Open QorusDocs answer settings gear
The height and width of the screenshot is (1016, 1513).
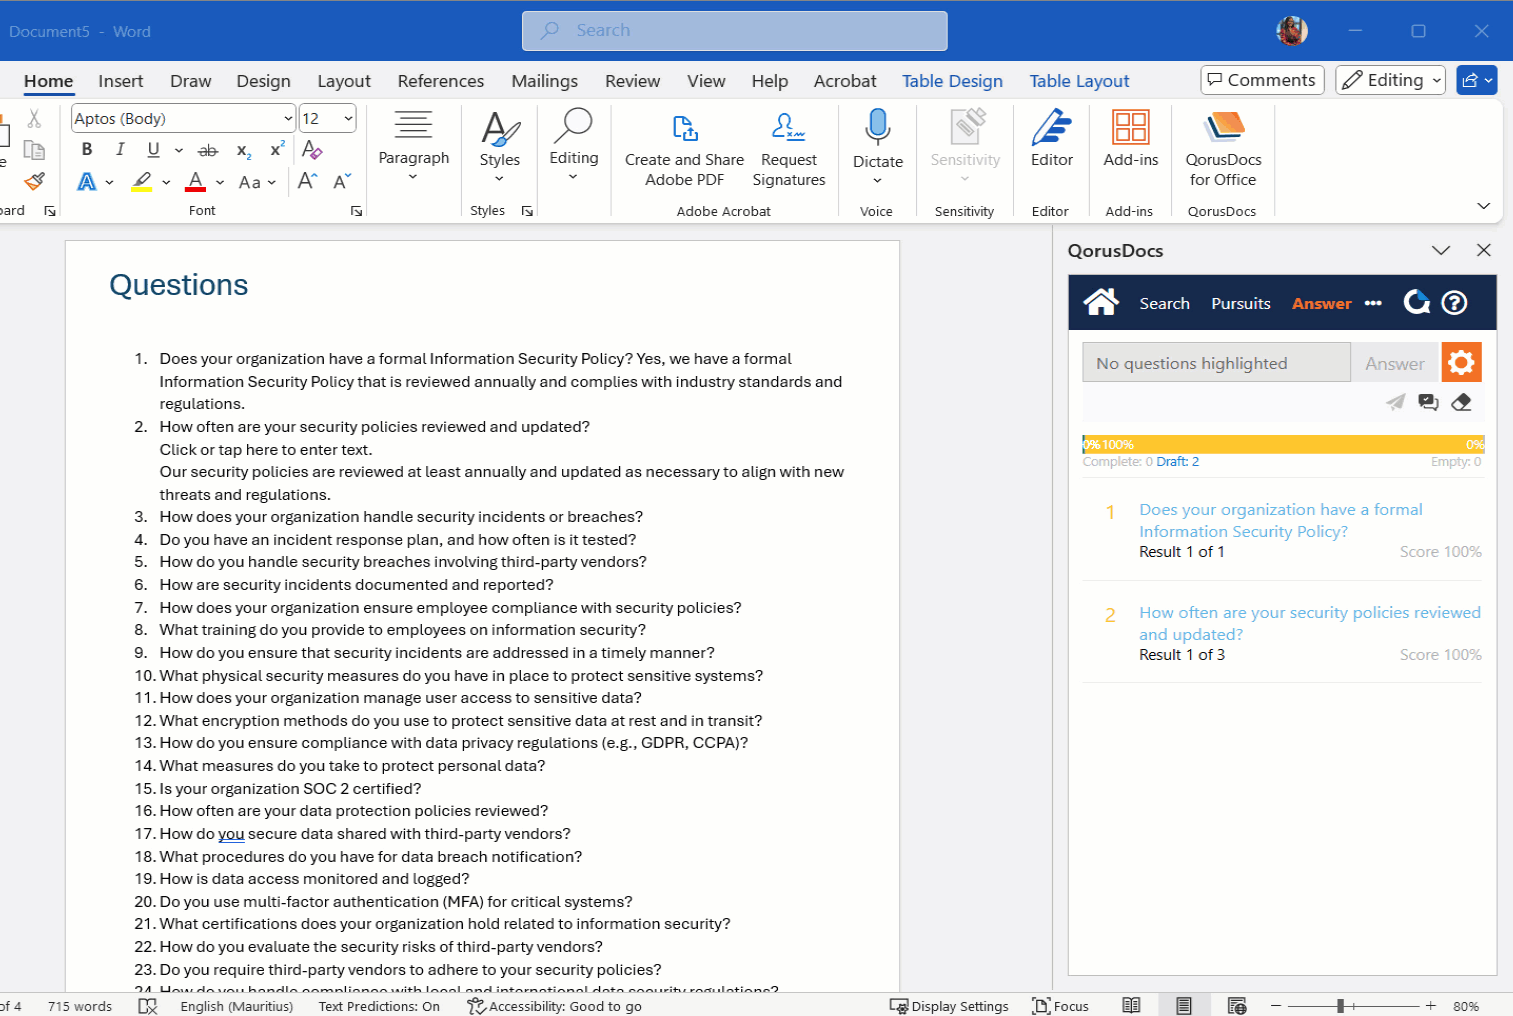(1461, 362)
